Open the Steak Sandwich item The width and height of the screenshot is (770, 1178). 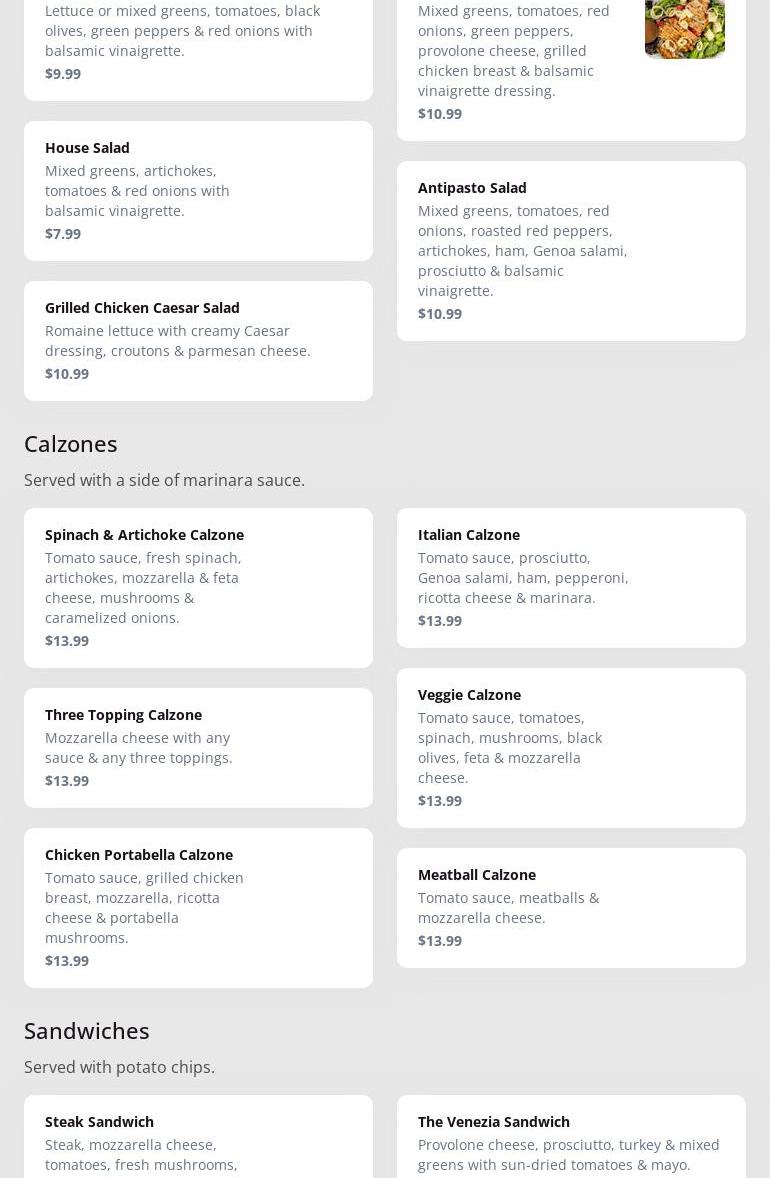198,1140
